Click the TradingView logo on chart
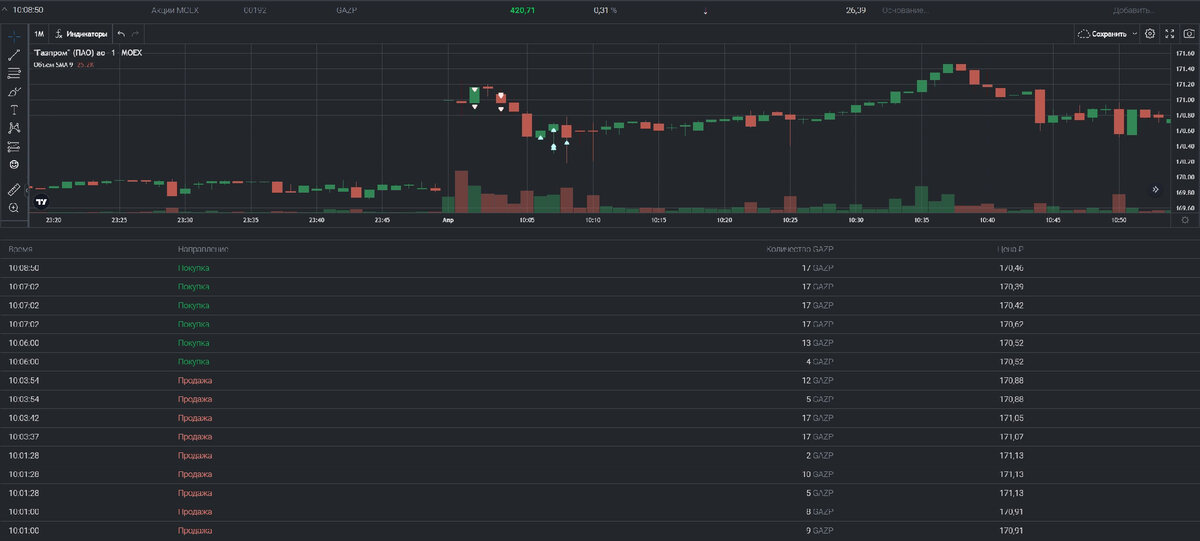The image size is (1200, 541). (42, 201)
